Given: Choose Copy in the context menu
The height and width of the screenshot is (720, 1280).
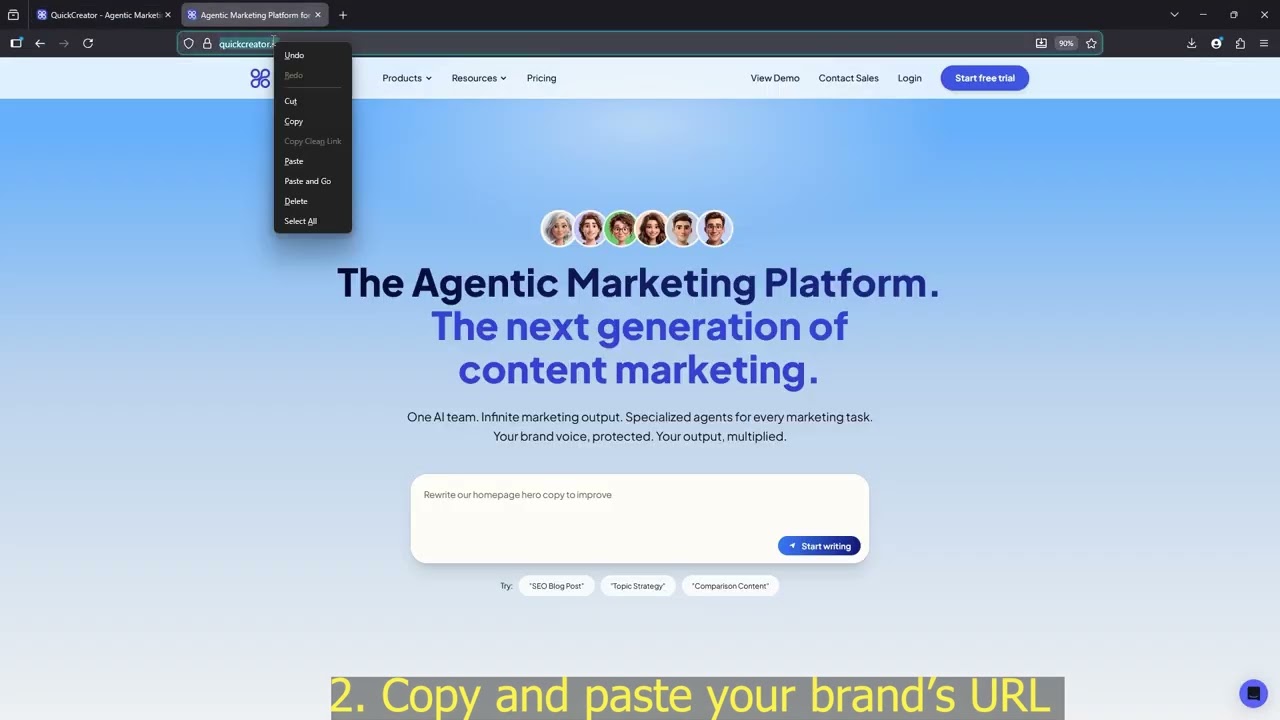Looking at the screenshot, I should 293,121.
